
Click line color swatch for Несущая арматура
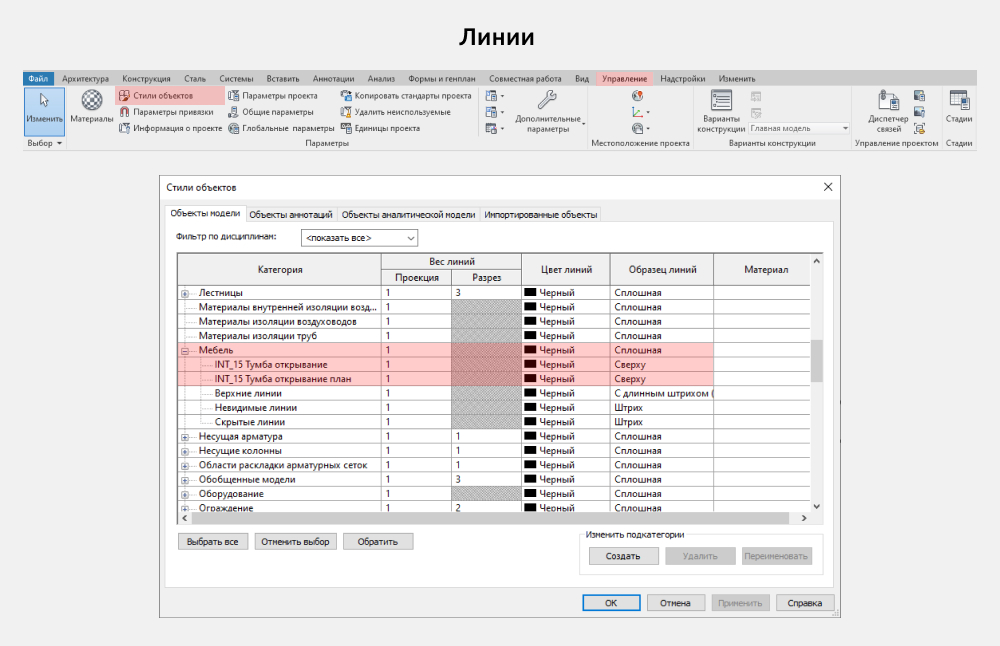(530, 436)
